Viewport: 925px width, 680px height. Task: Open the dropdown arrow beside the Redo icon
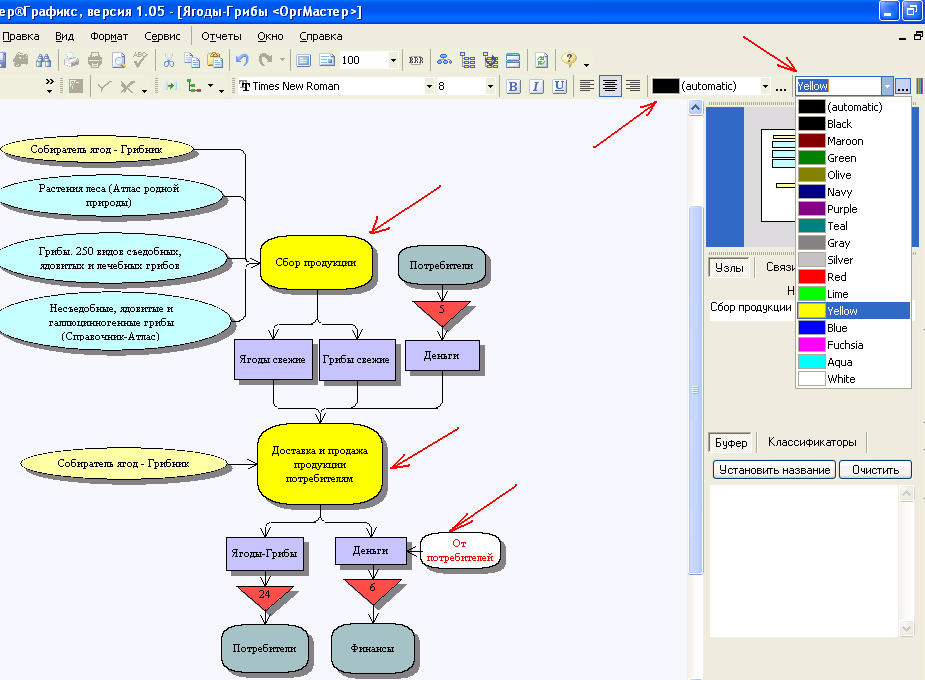coord(282,60)
